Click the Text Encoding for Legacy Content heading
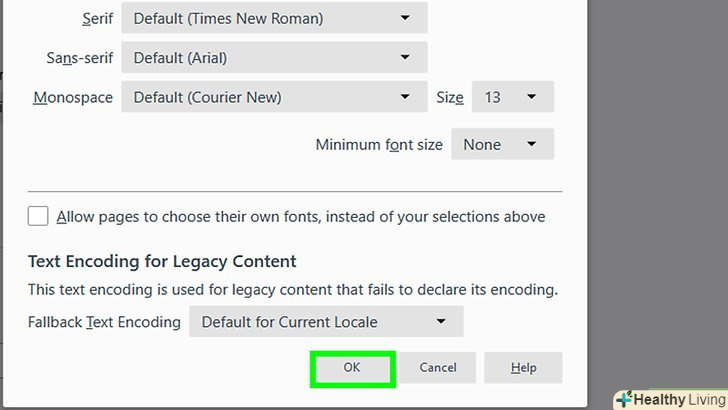Image resolution: width=728 pixels, height=410 pixels. (x=162, y=261)
